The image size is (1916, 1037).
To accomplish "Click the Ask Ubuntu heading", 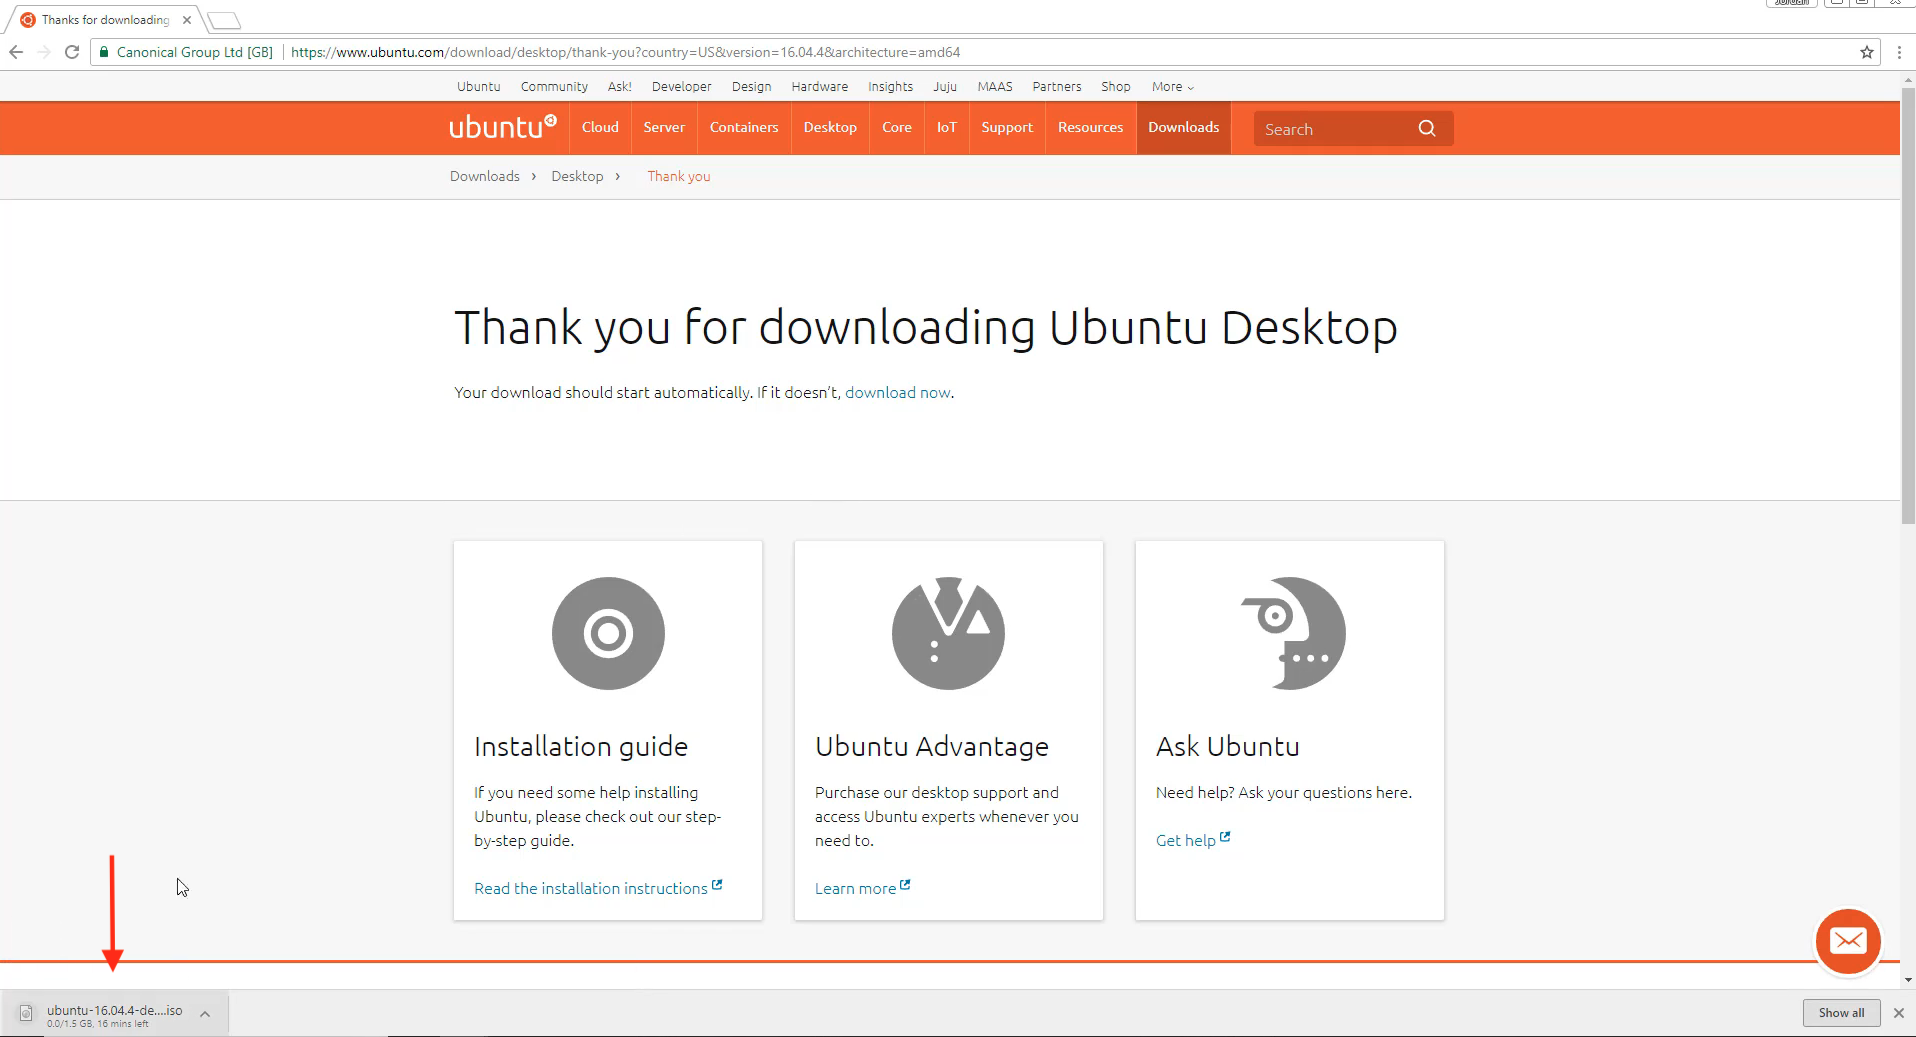I will pyautogui.click(x=1228, y=746).
